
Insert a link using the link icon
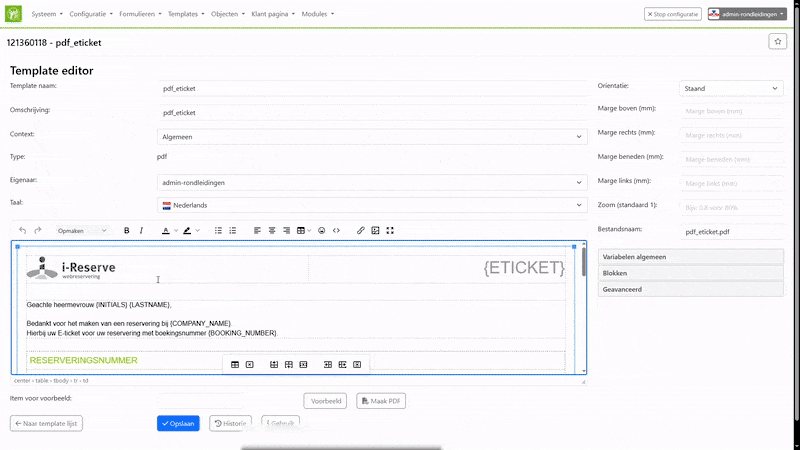361,230
